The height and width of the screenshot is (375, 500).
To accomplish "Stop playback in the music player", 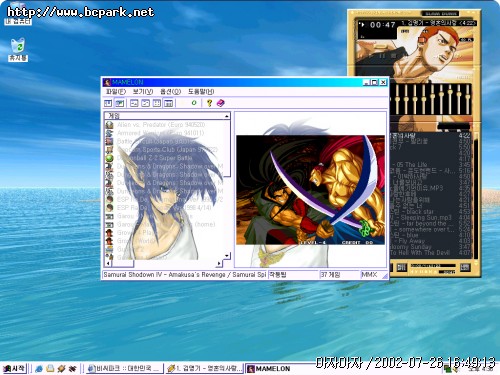I will (x=393, y=56).
